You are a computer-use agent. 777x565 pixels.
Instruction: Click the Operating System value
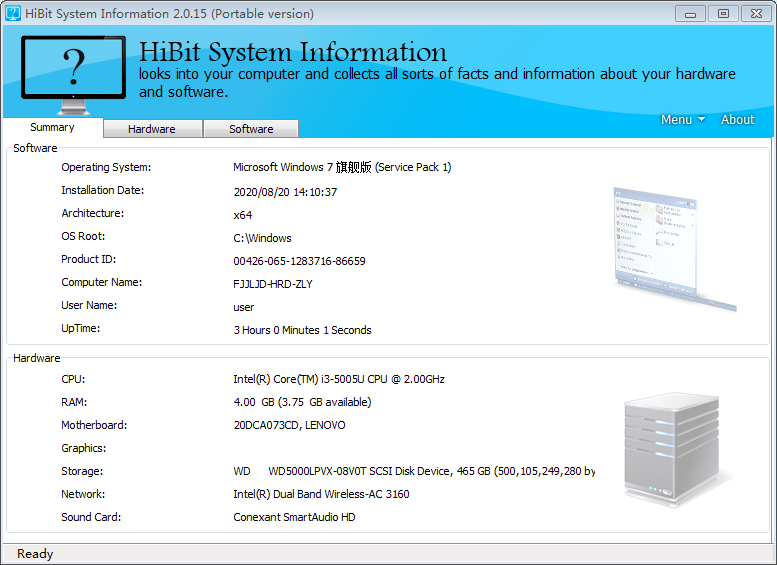click(x=342, y=167)
